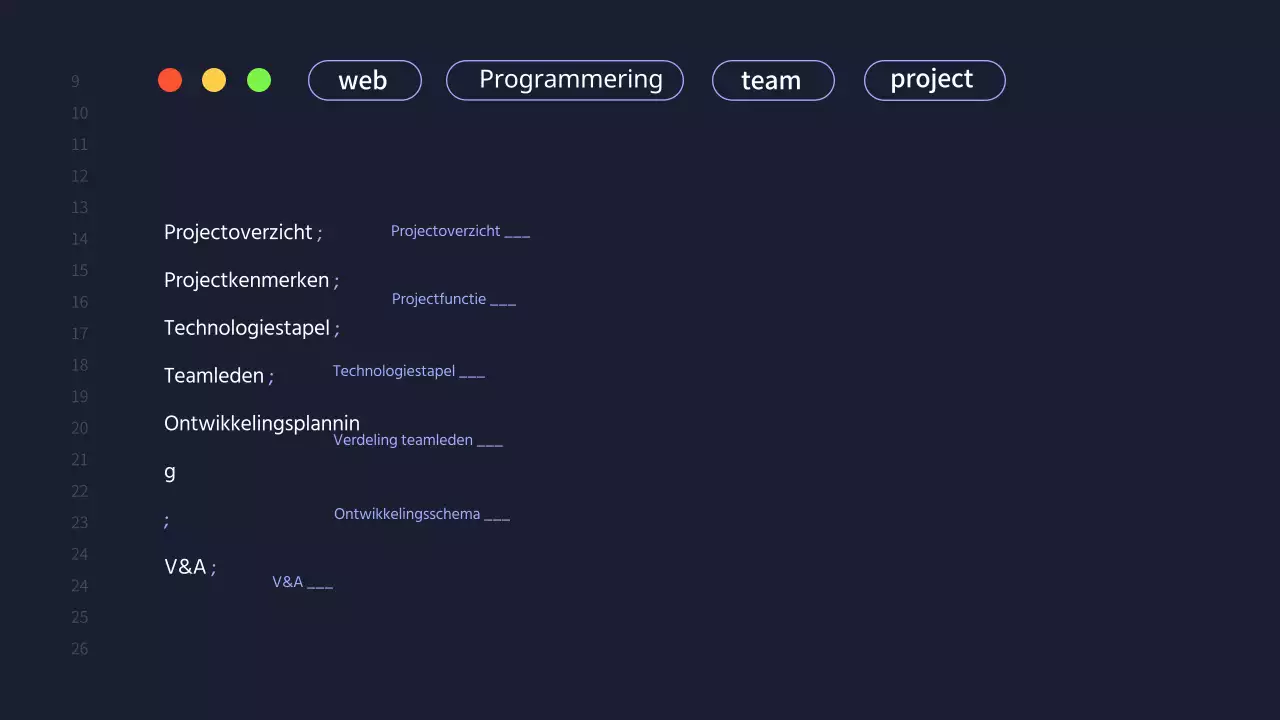Select the 'team' tag pill

772,80
